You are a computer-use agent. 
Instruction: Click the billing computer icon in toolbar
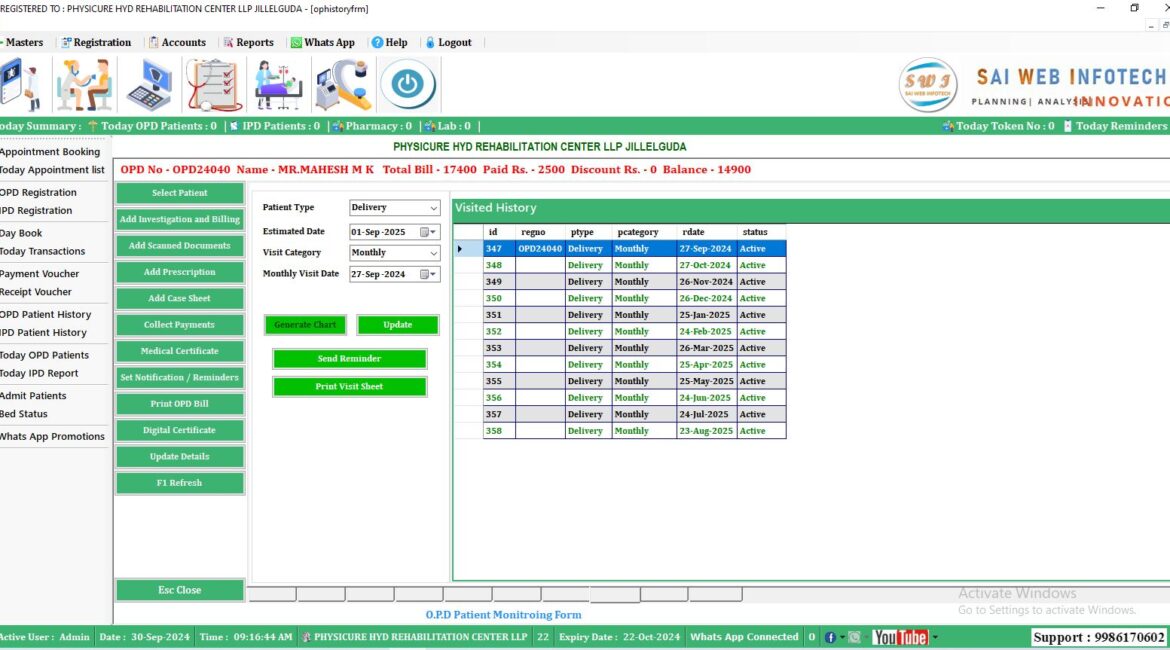point(150,84)
